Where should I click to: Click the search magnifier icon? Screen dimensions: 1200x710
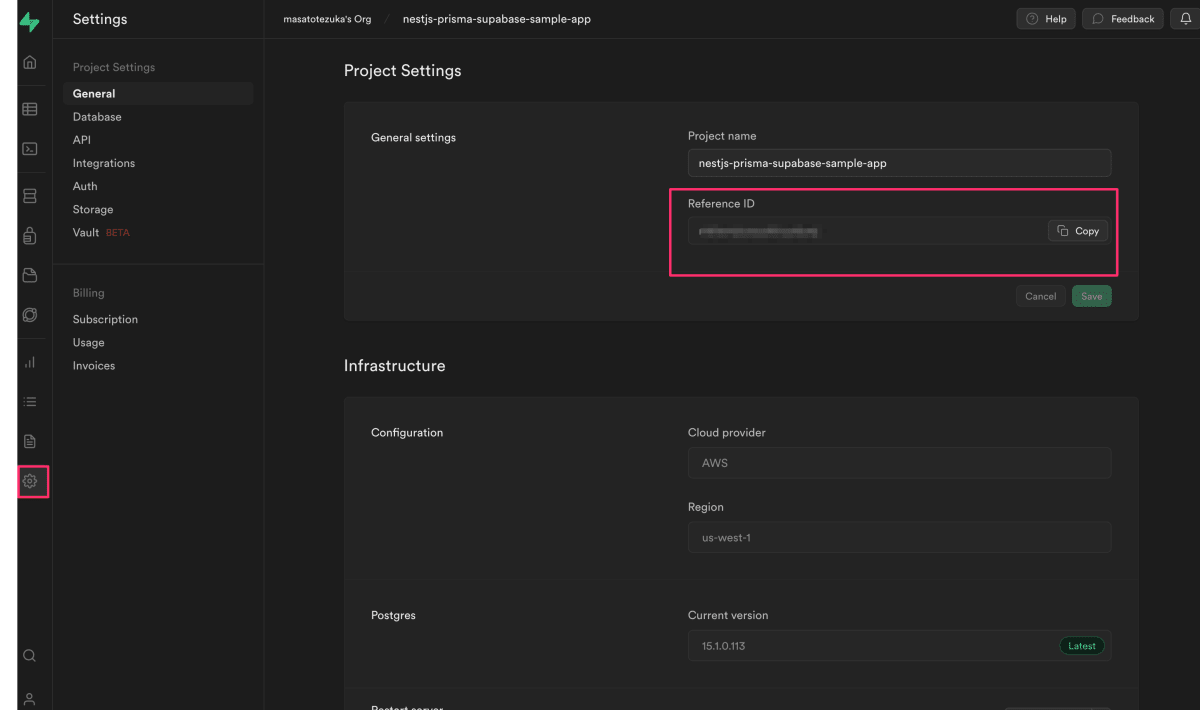pos(30,656)
